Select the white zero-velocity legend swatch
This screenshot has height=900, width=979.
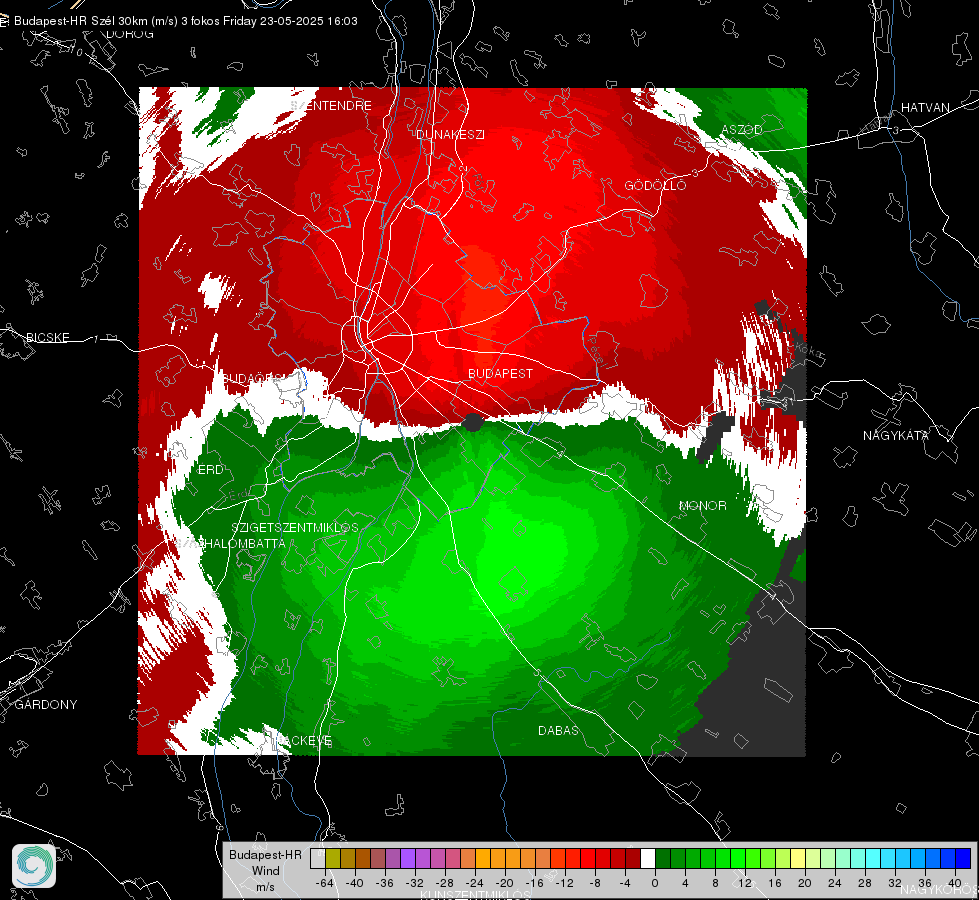pyautogui.click(x=648, y=858)
